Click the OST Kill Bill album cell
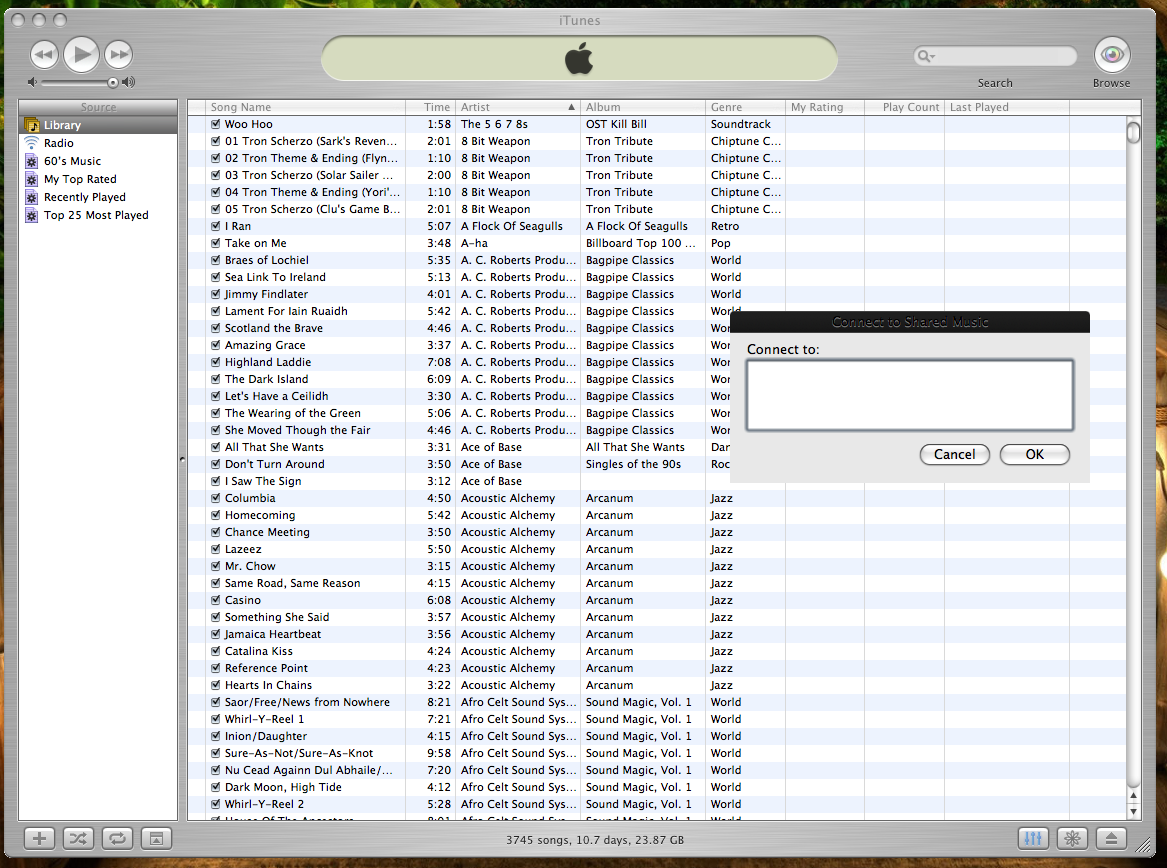1167x868 pixels. point(616,124)
